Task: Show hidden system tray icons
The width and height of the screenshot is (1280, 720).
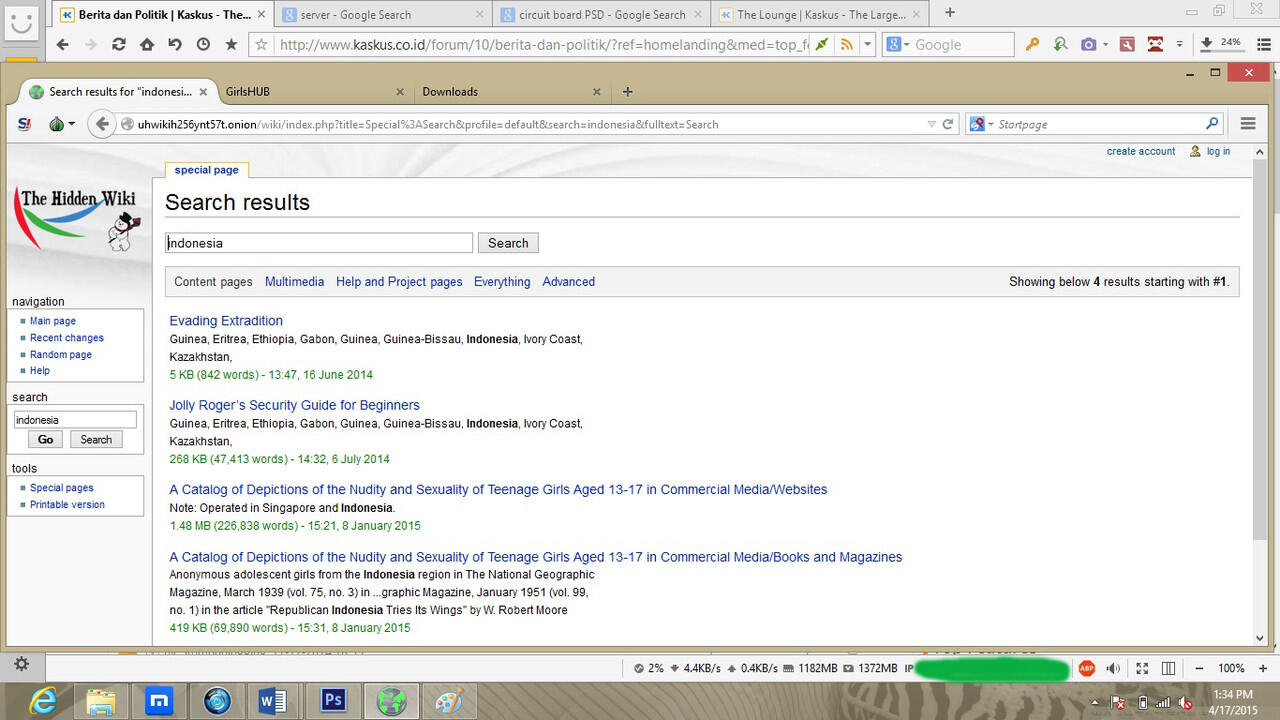Action: click(x=1095, y=702)
